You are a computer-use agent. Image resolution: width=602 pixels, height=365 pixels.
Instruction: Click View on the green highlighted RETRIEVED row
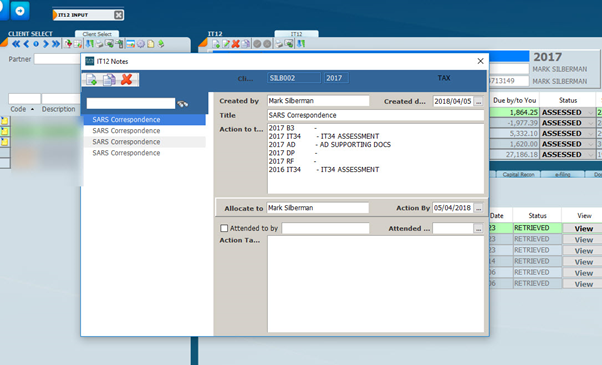pyautogui.click(x=584, y=228)
